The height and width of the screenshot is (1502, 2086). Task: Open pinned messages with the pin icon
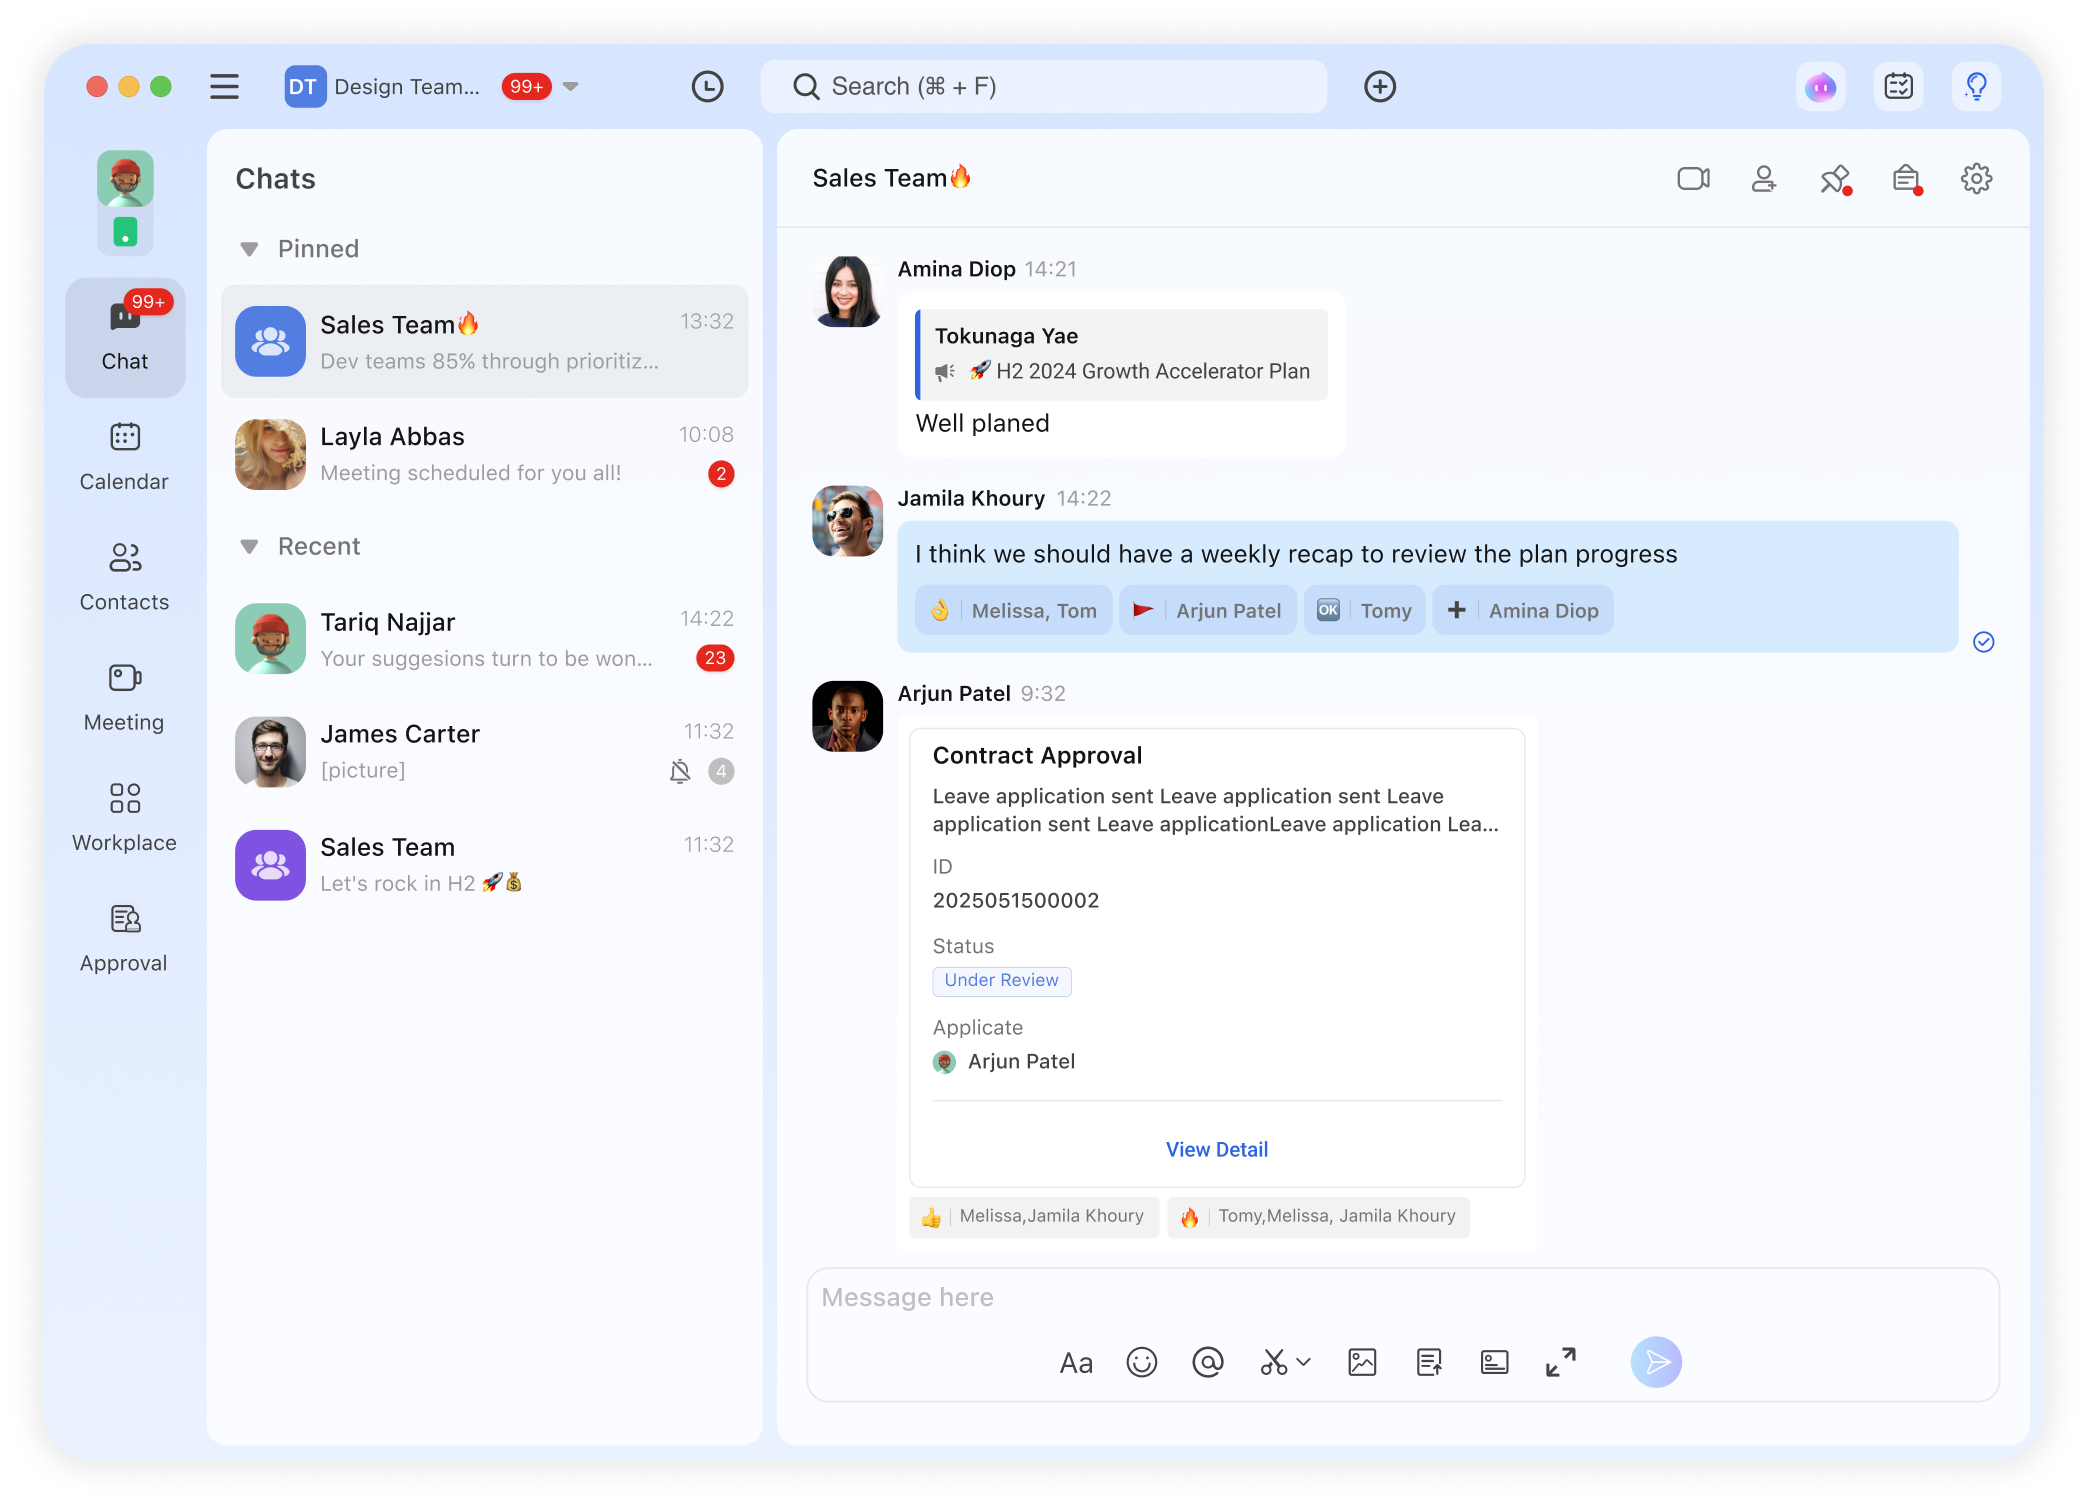(1834, 179)
